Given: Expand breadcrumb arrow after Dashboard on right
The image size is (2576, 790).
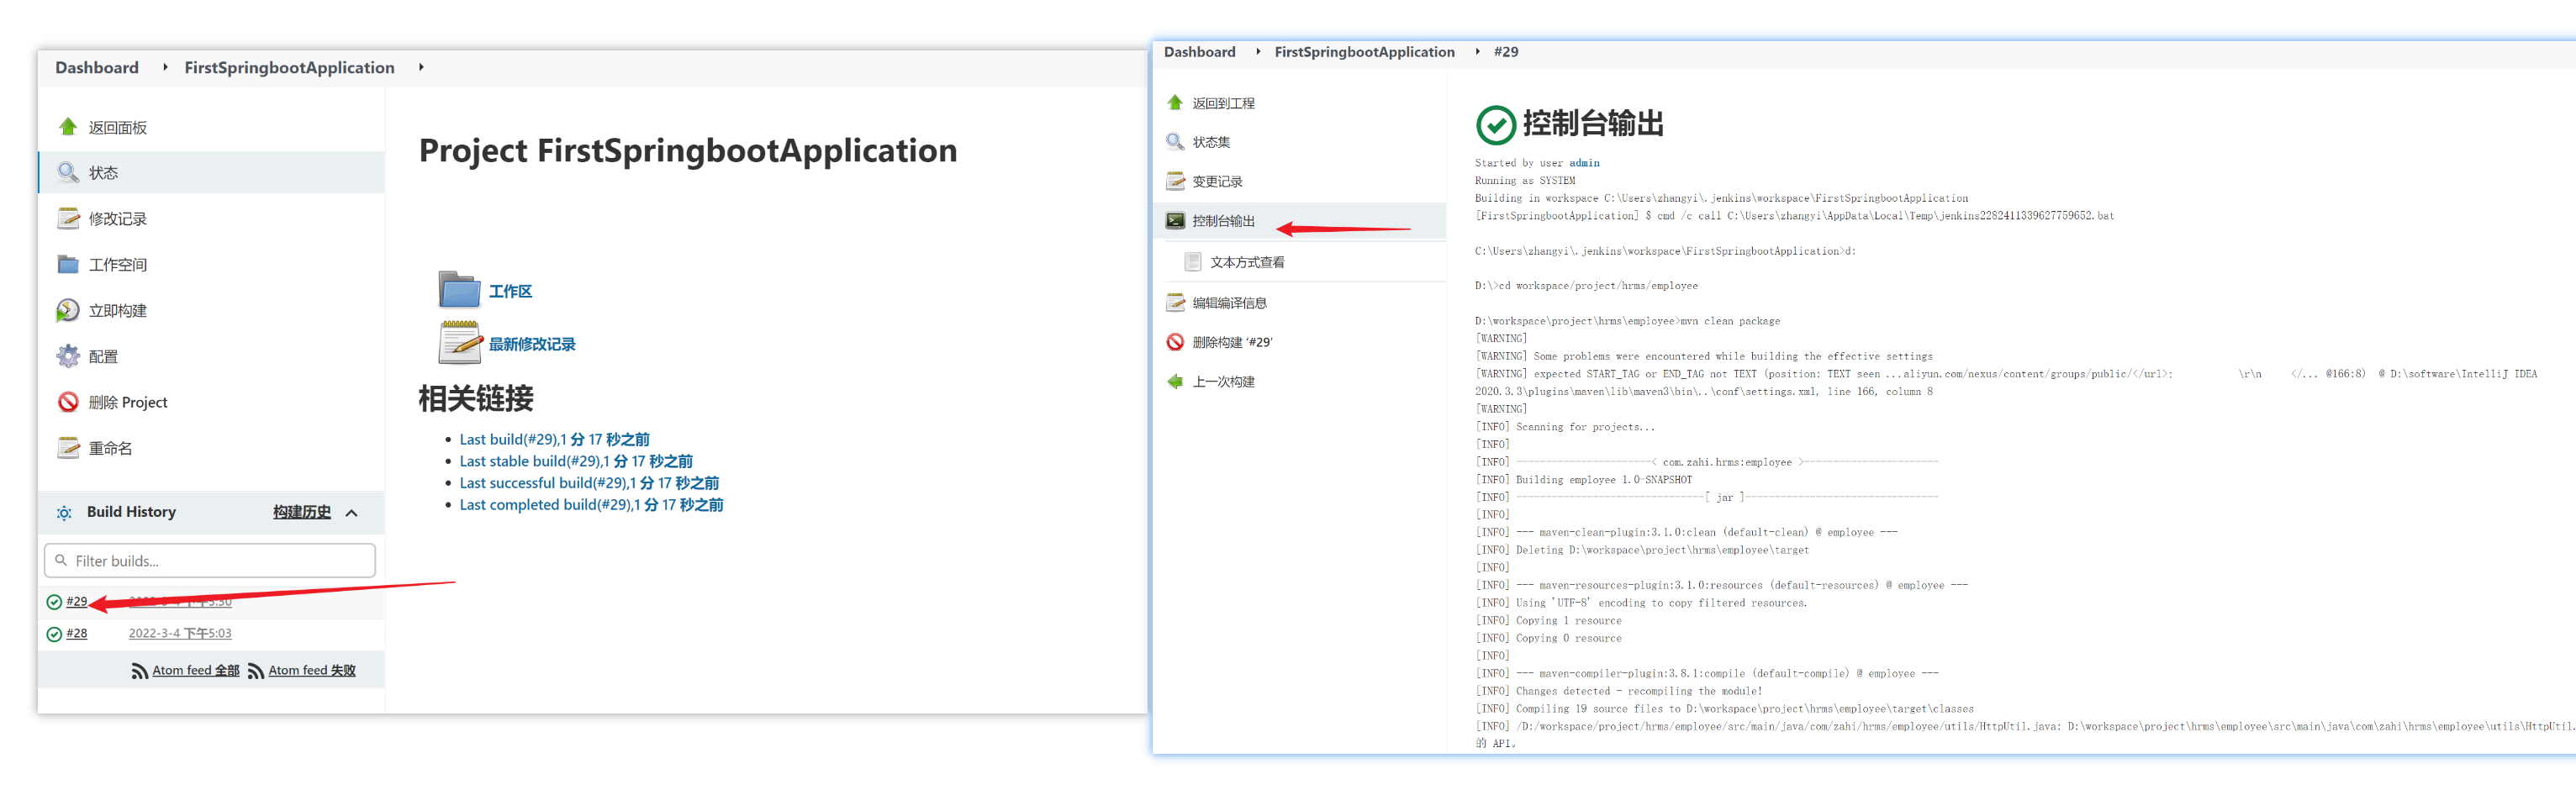Looking at the screenshot, I should 1258,52.
